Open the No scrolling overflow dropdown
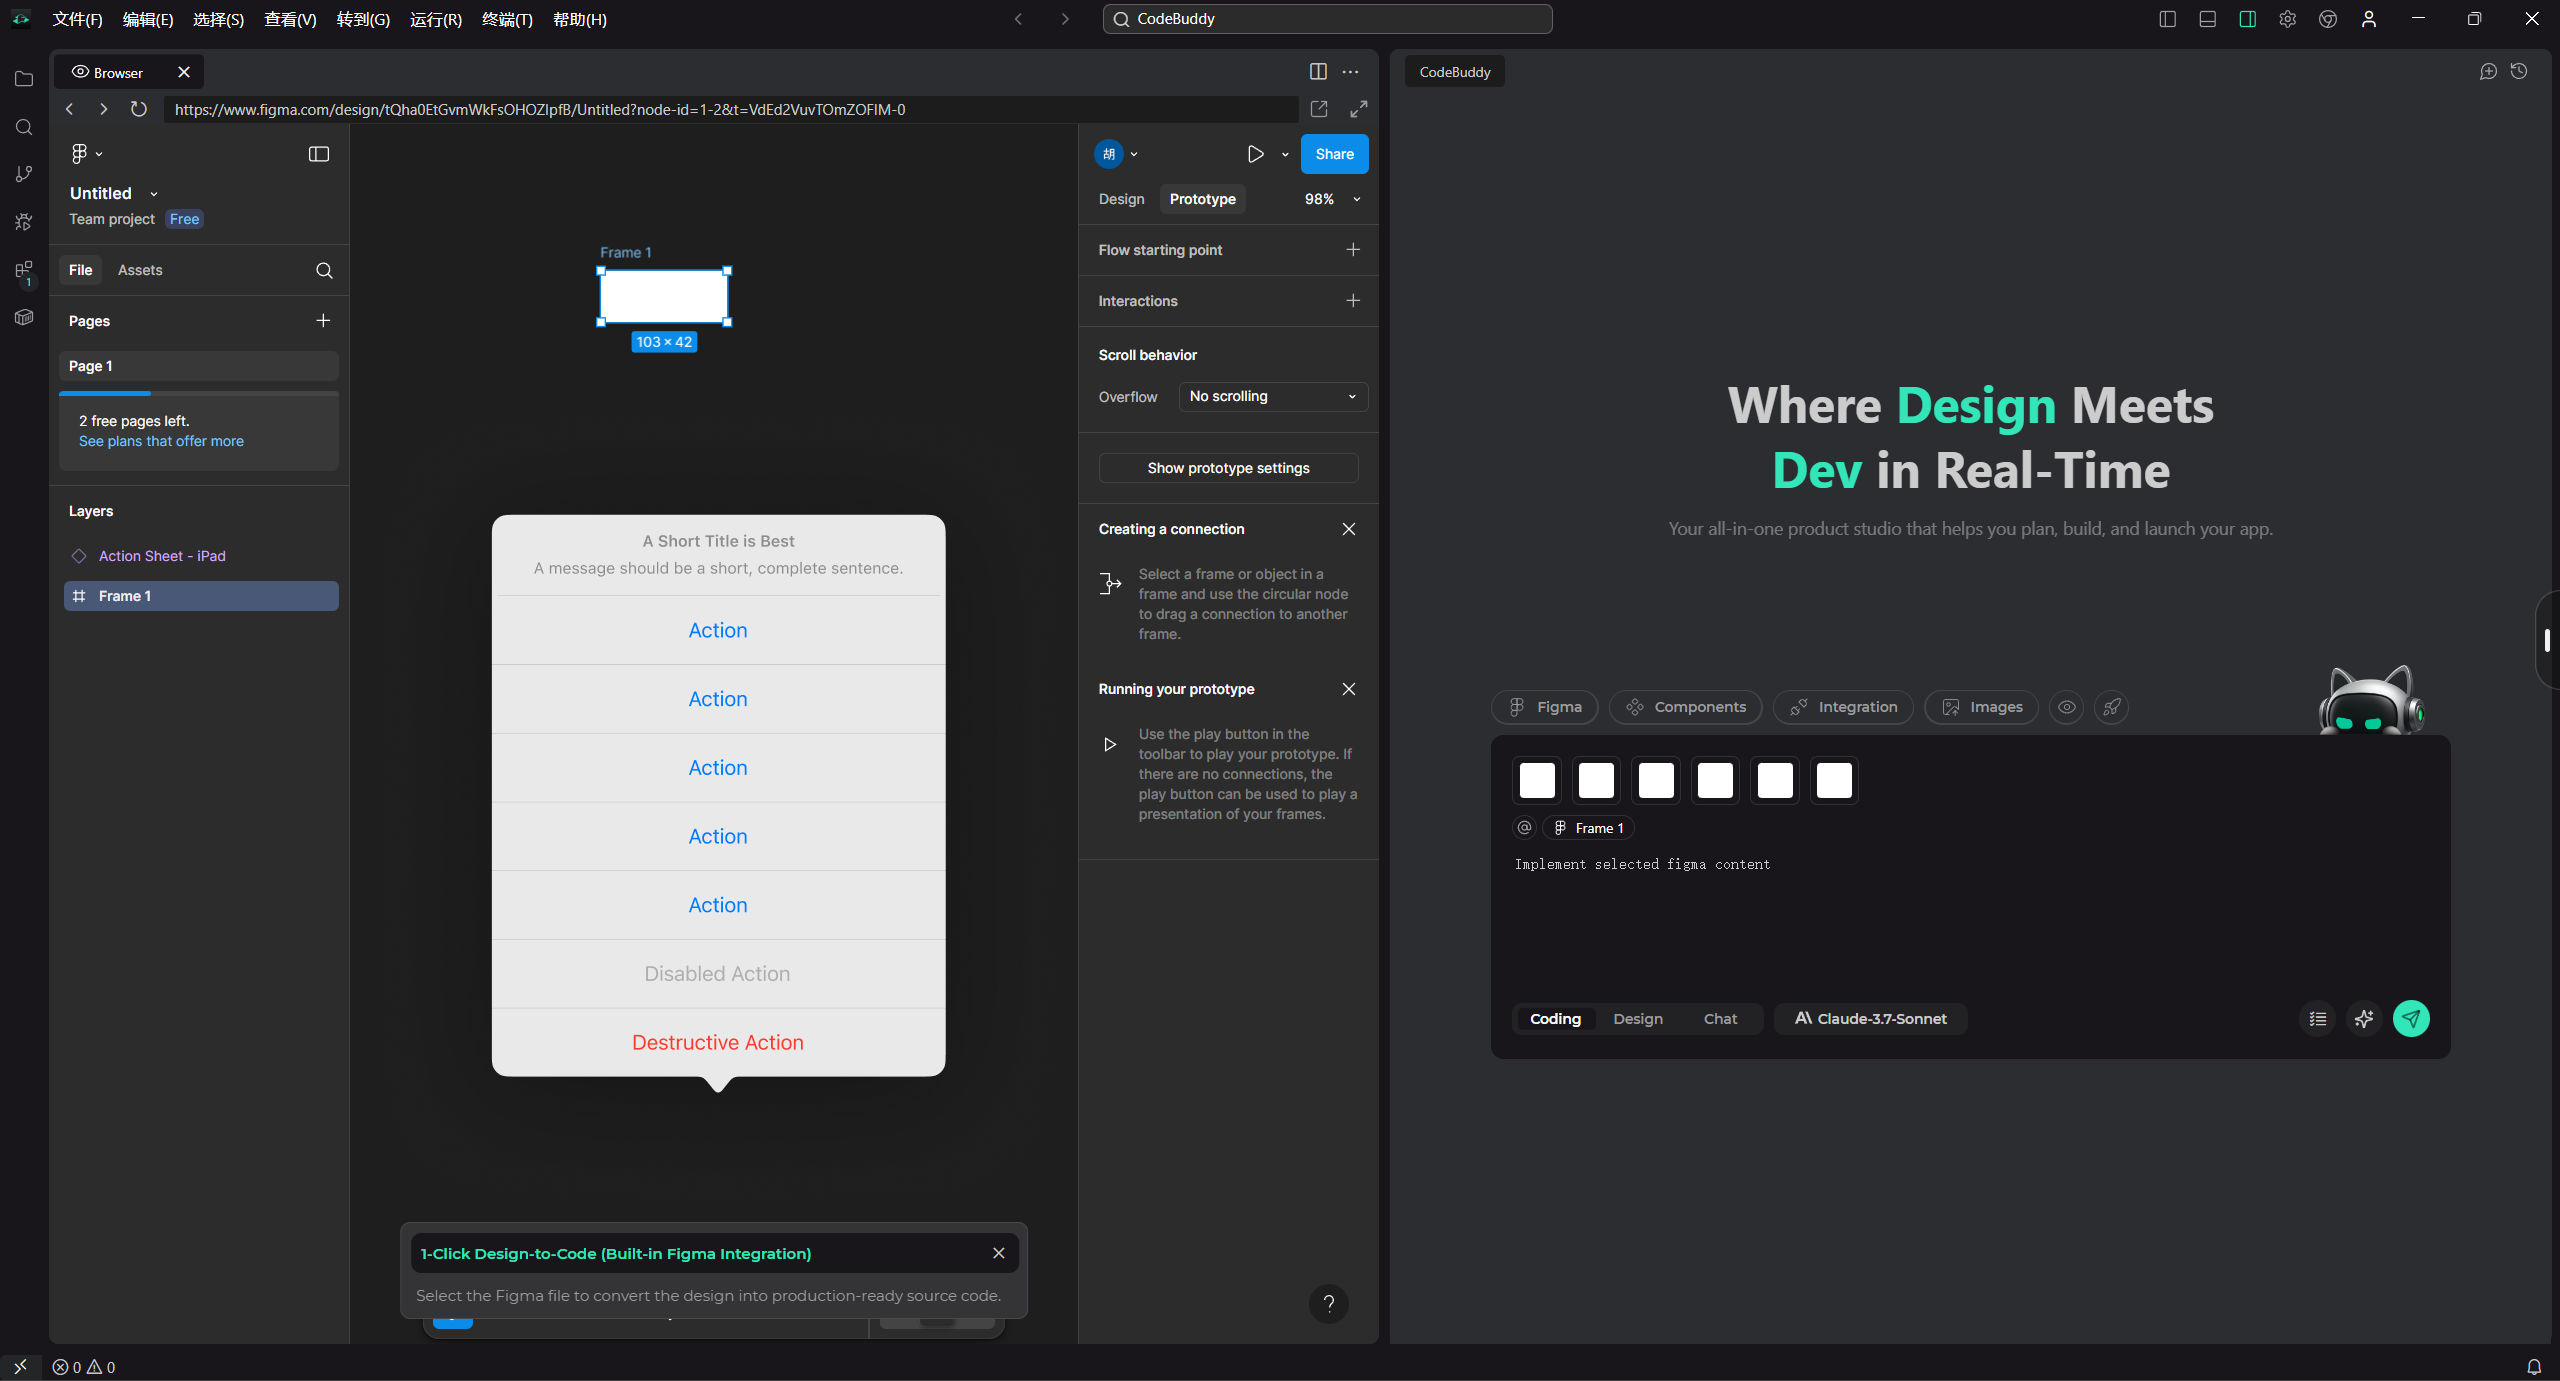 pyautogui.click(x=1271, y=396)
